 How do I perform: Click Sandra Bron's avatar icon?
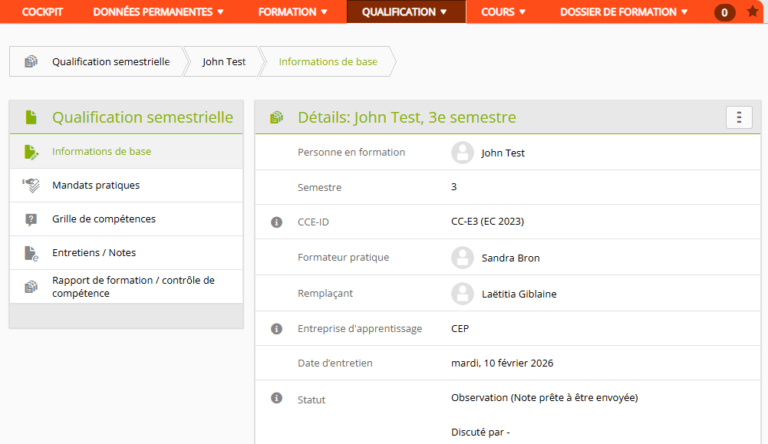tap(462, 257)
